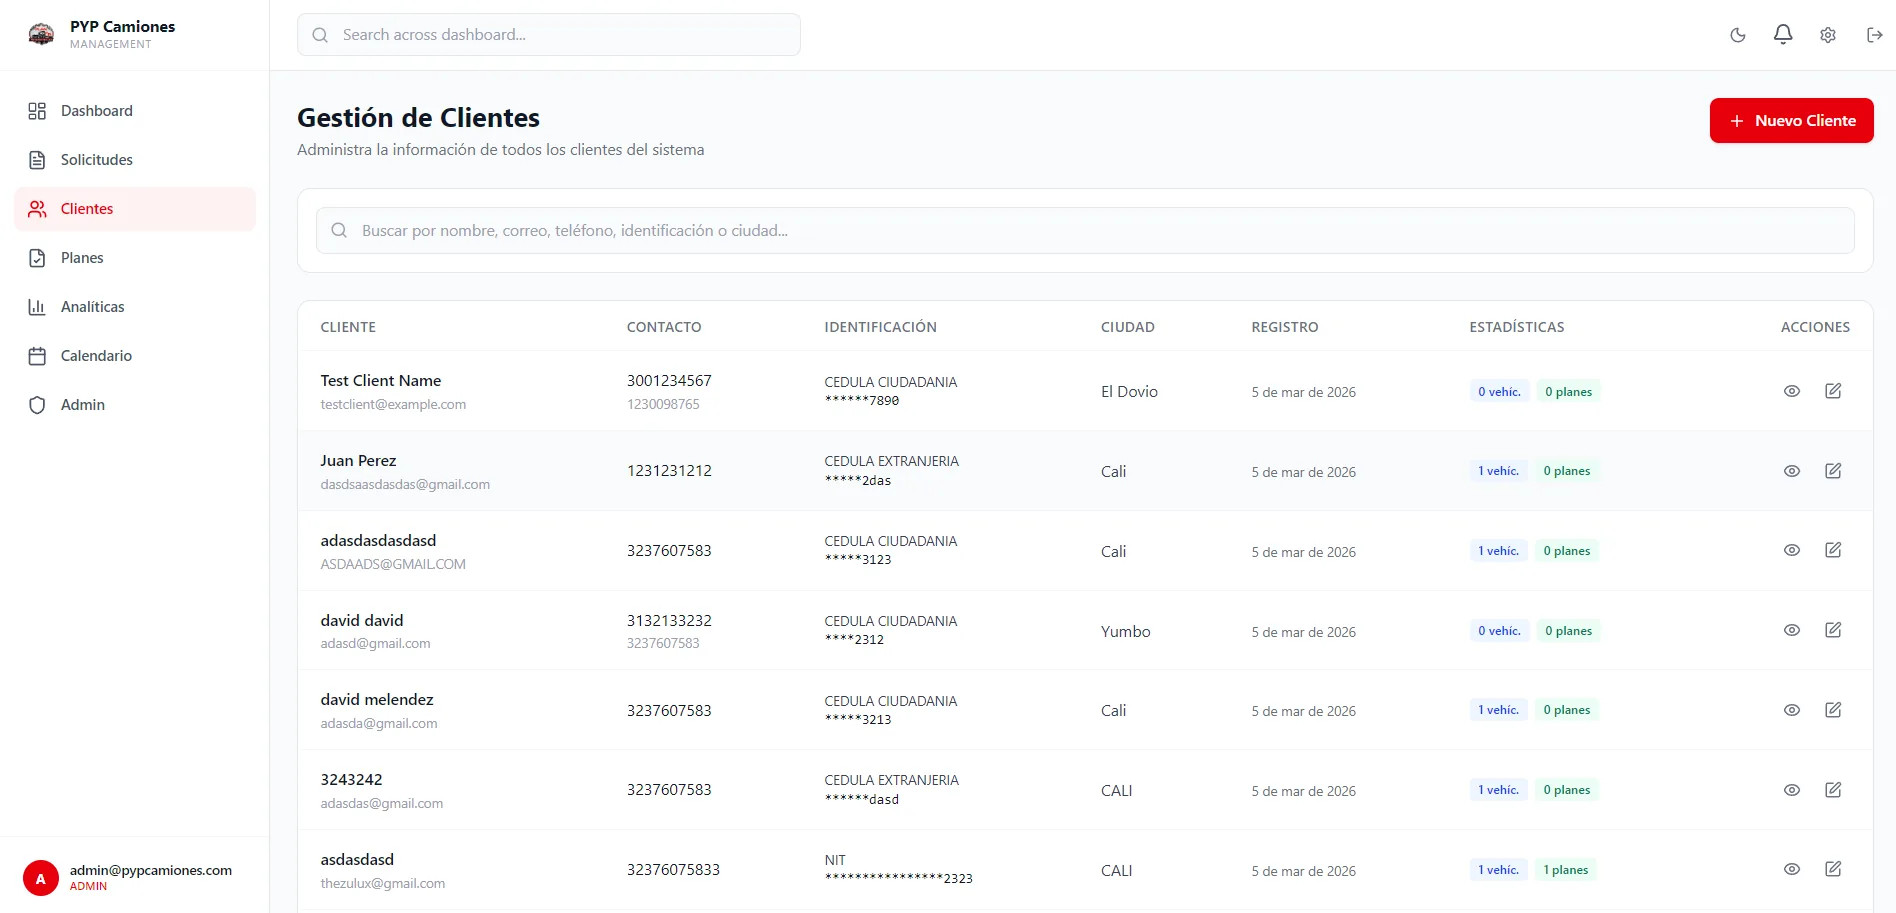
Task: View client 3243242 using the eye icon
Action: click(x=1791, y=789)
